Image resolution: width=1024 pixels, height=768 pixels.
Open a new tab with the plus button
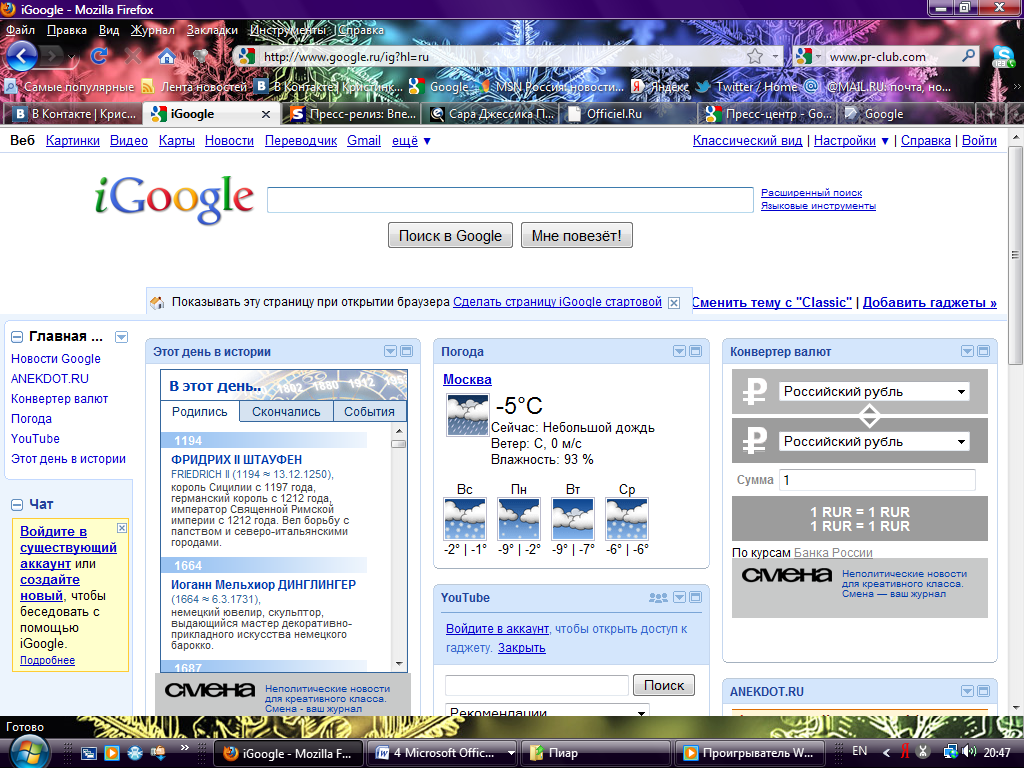pyautogui.click(x=991, y=114)
